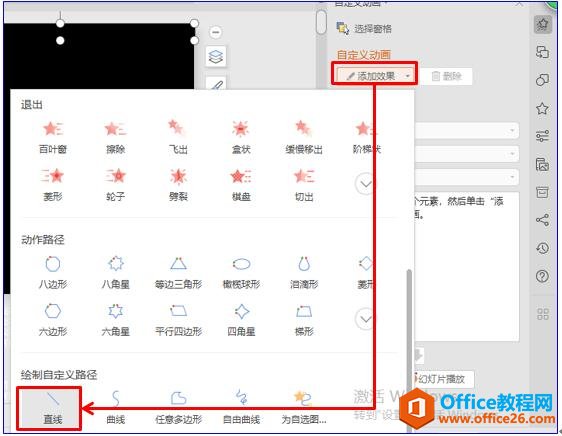Expand more motion path effects
Viewport: 562px width, 436px height.
tap(366, 319)
